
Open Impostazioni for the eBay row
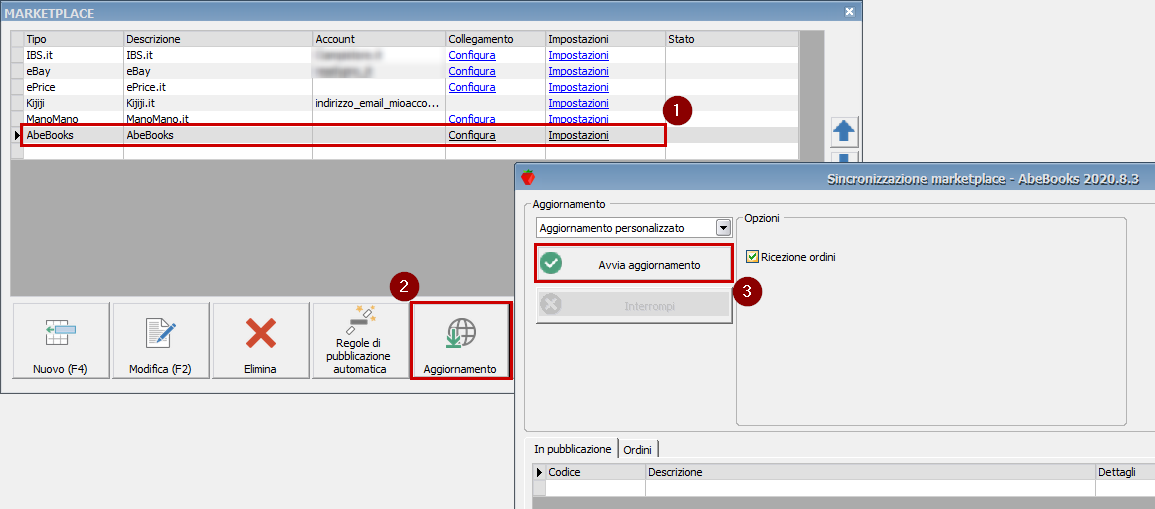578,71
